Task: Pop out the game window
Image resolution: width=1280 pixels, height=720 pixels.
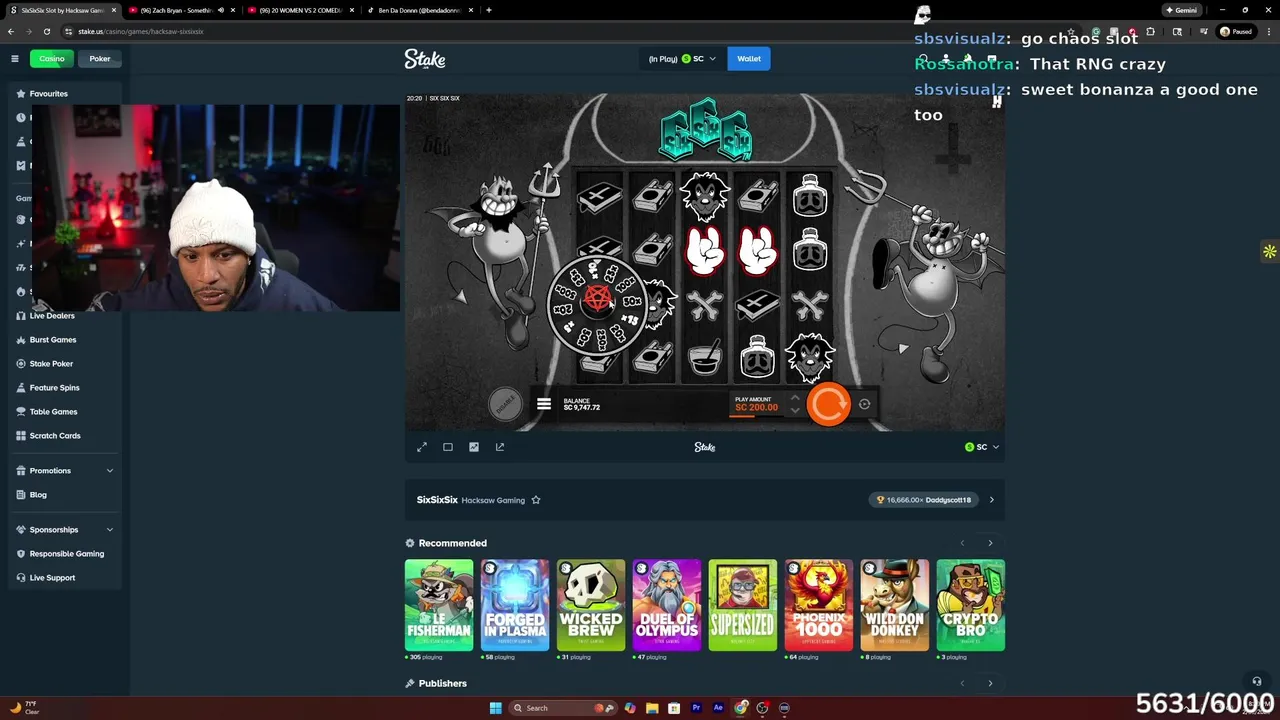Action: (x=500, y=447)
